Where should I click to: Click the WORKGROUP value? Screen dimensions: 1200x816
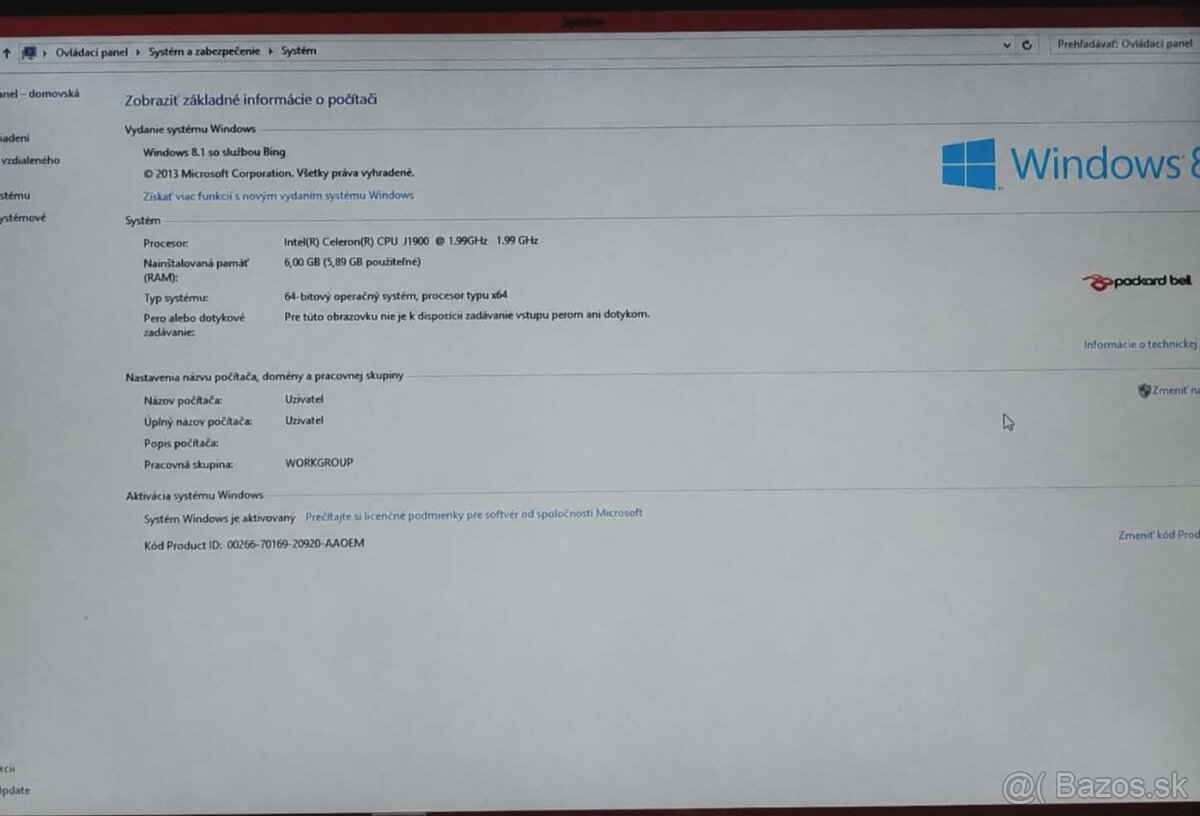point(319,463)
